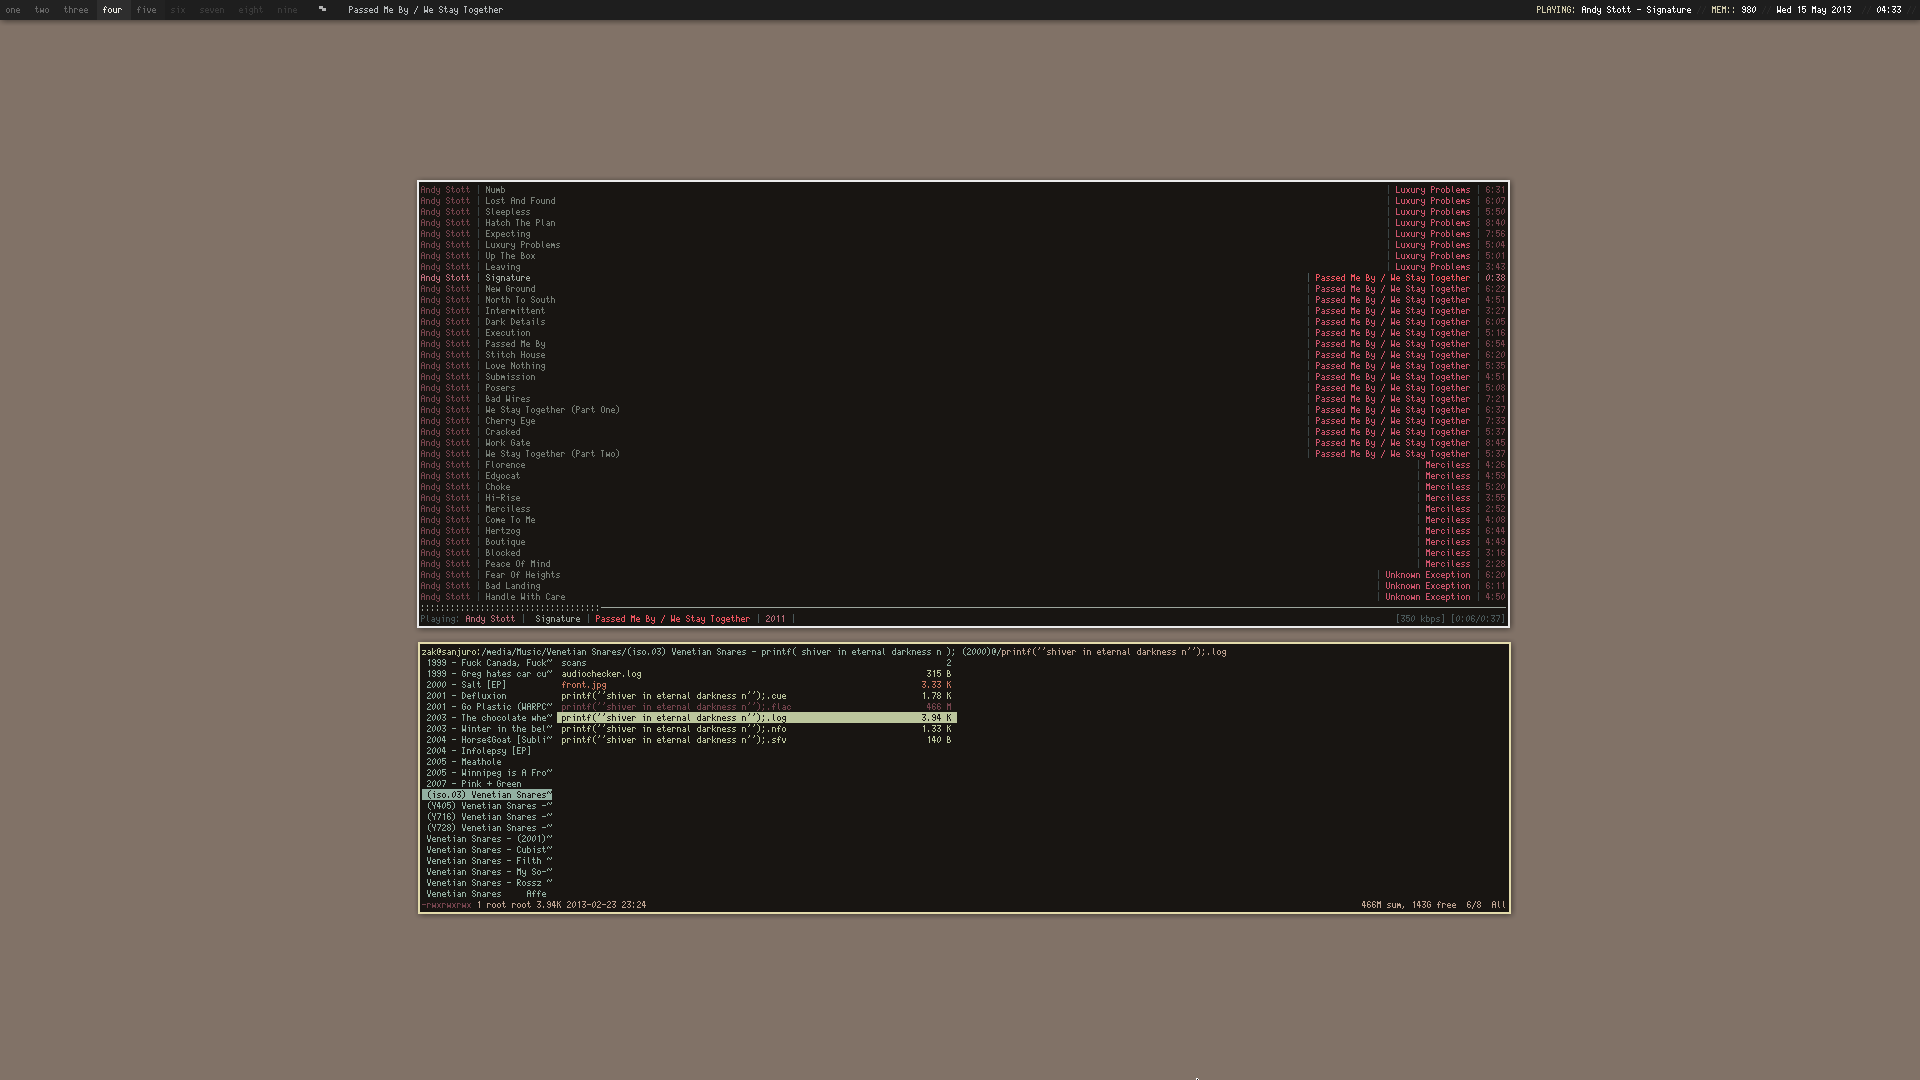Click the date "Wed 15 May 2013"
Image resolution: width=1920 pixels, height=1080 pixels.
coord(1814,9)
